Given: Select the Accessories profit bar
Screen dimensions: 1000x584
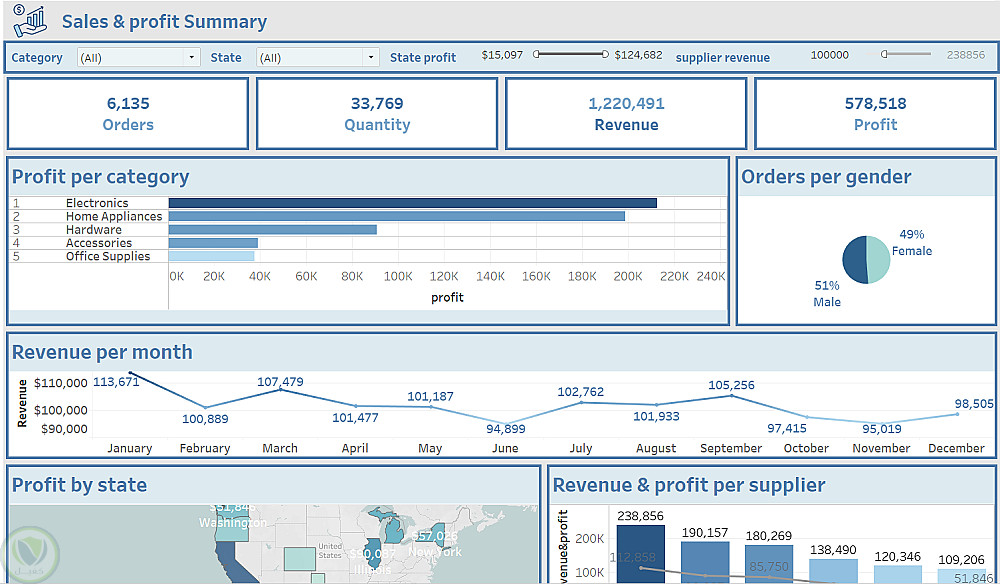Looking at the screenshot, I should pos(213,243).
